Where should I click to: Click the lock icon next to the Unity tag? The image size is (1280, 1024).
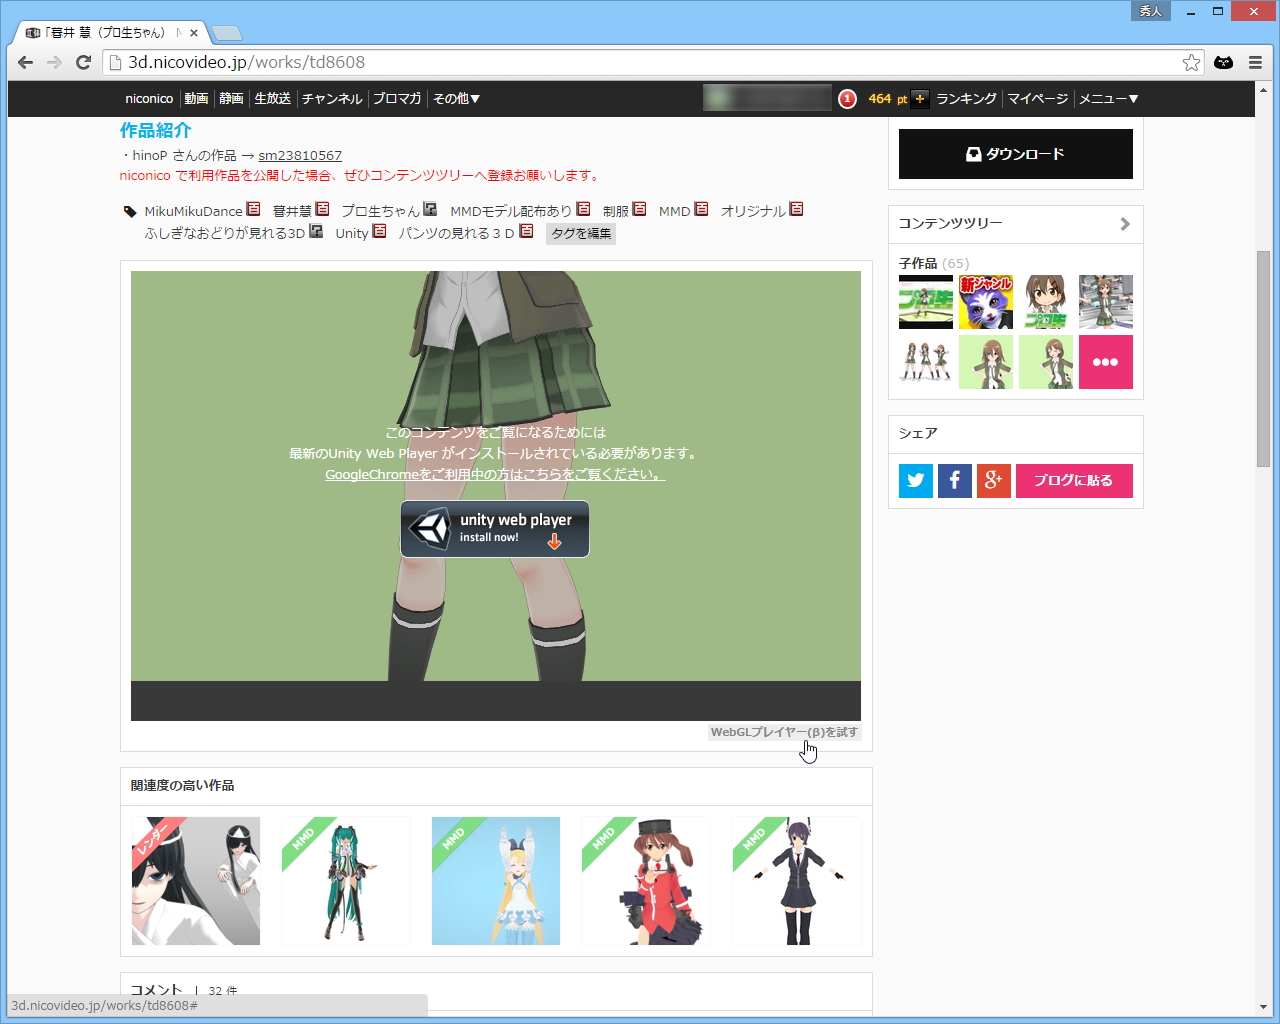[x=378, y=232]
